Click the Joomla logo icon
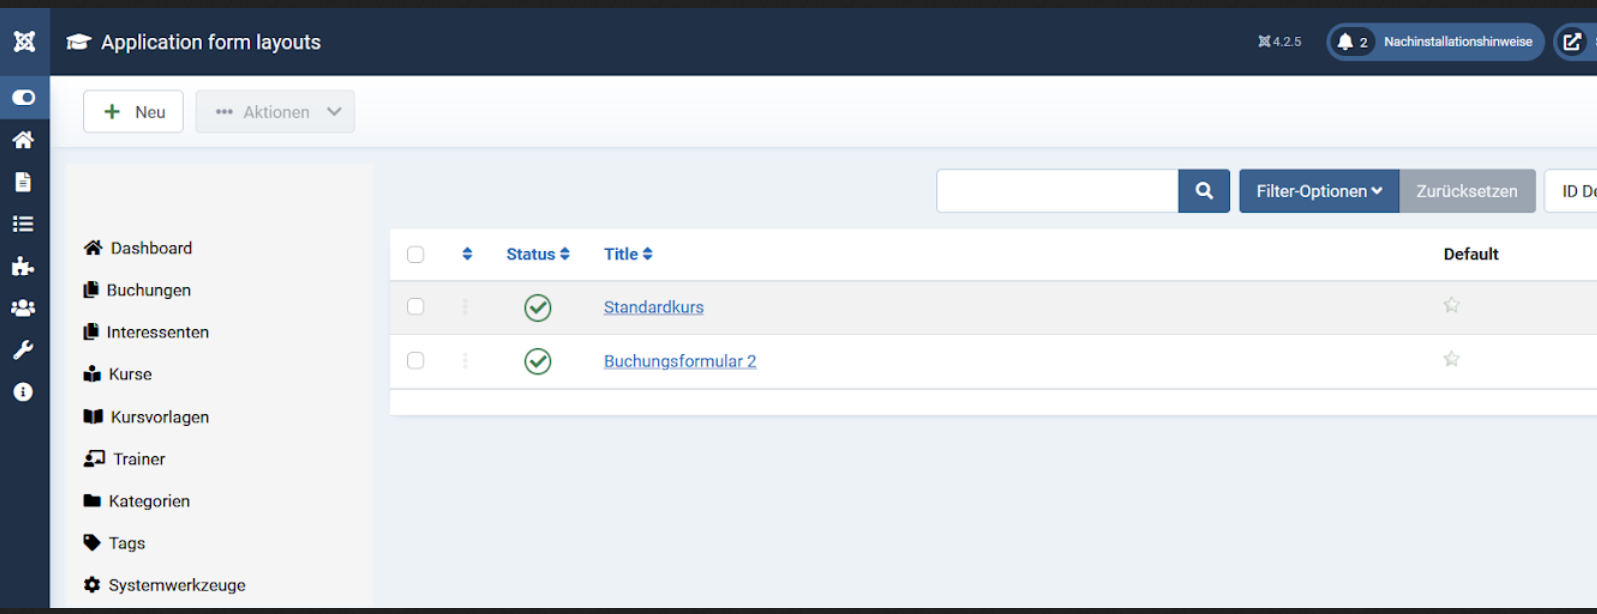The height and width of the screenshot is (614, 1597). pyautogui.click(x=24, y=41)
